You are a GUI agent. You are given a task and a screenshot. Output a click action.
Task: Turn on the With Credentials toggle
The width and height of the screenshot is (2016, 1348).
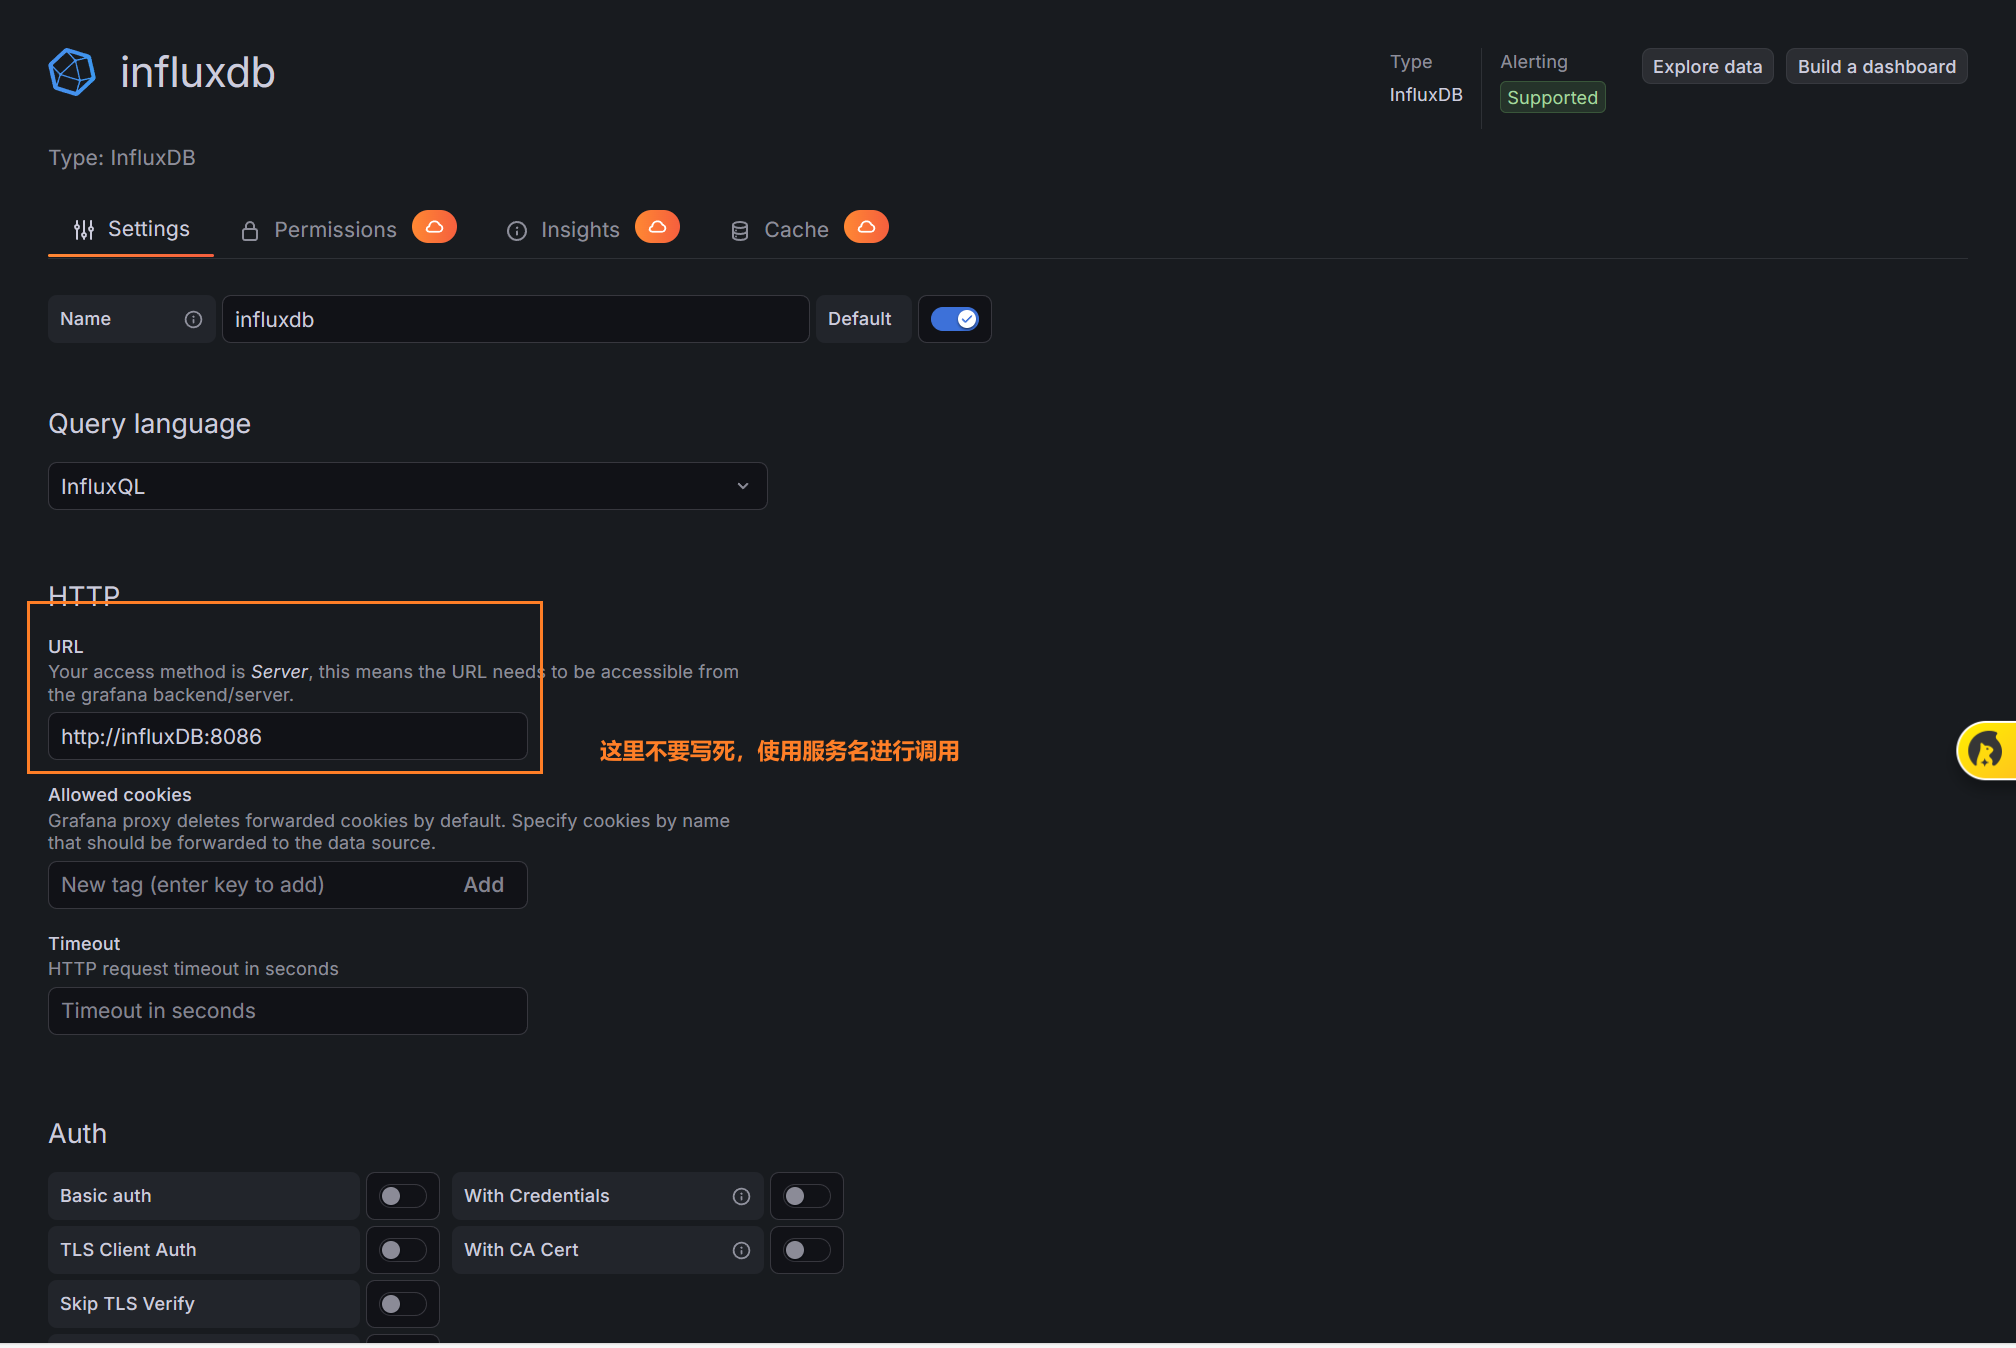806,1196
